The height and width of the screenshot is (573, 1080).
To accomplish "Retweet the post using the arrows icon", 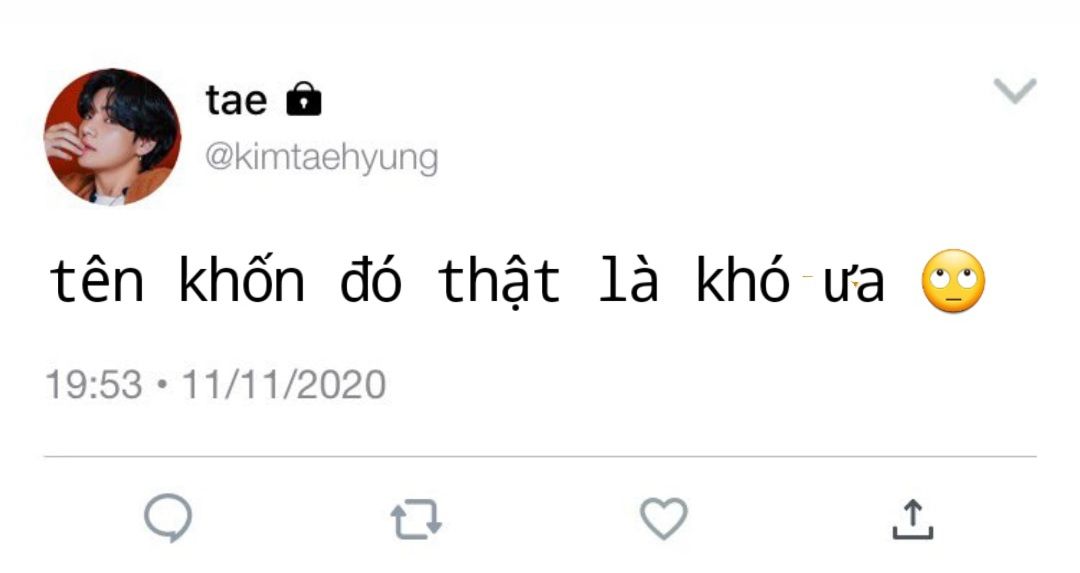I will coord(416,519).
